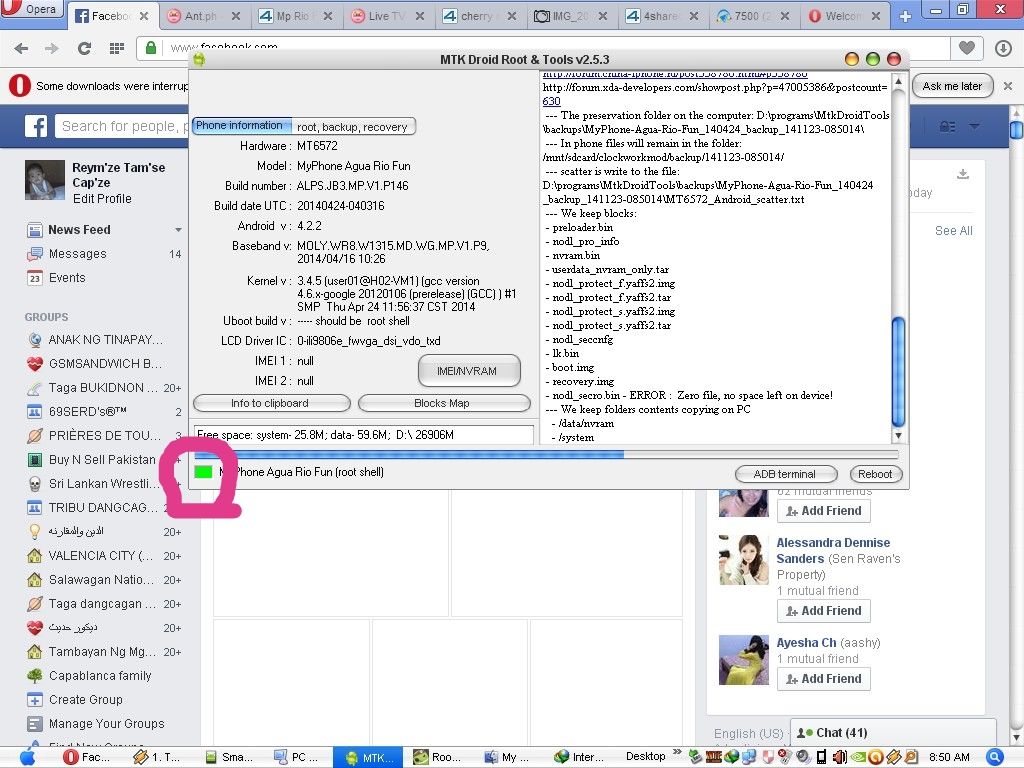Click the heart bookmark icon in address bar

[x=966, y=48]
